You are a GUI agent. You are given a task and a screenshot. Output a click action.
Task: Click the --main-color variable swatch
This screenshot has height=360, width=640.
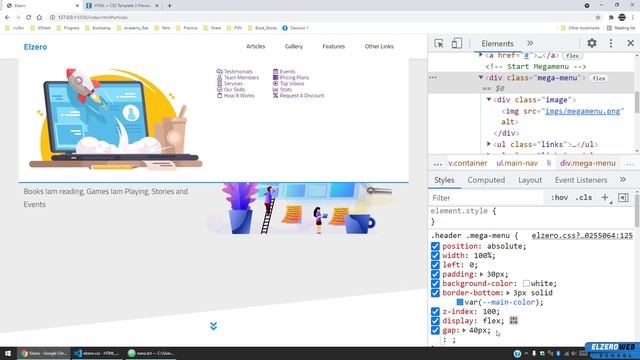460,302
